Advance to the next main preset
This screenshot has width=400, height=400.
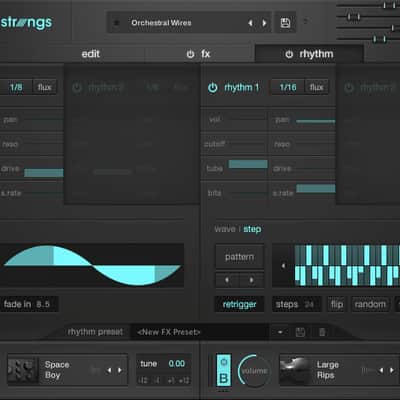tap(264, 23)
